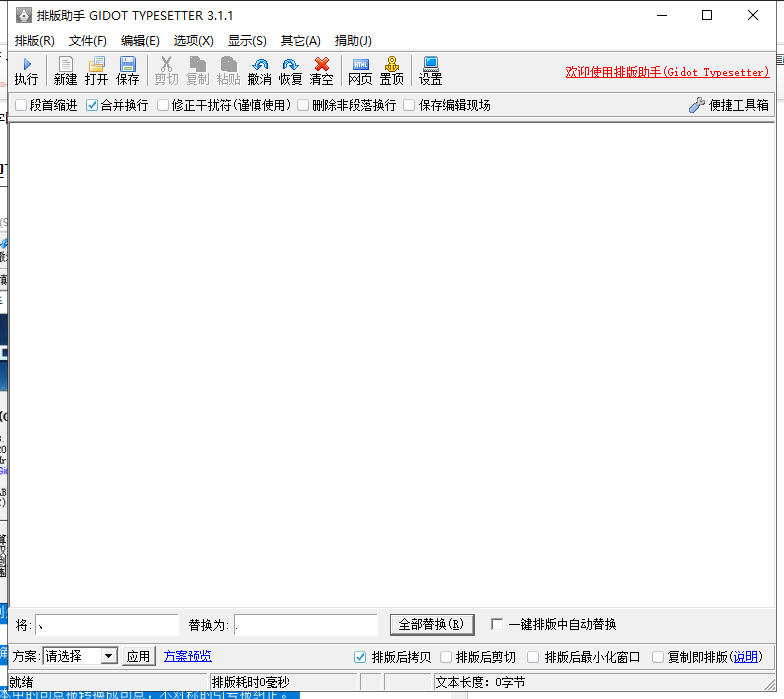Open the 捐助(J) menu
This screenshot has height=699, width=784.
tap(353, 40)
